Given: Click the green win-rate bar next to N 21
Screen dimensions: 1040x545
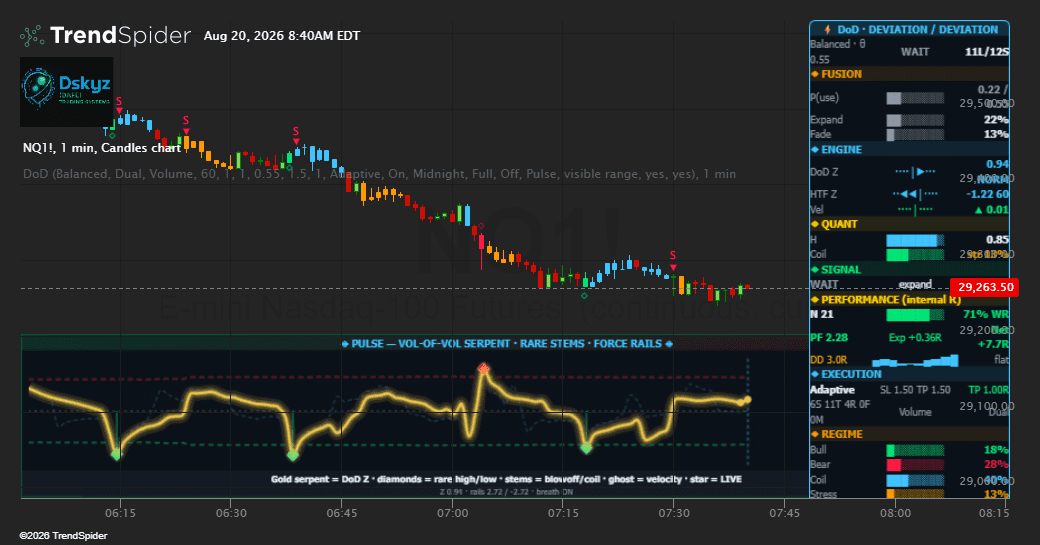Looking at the screenshot, I should 915,315.
